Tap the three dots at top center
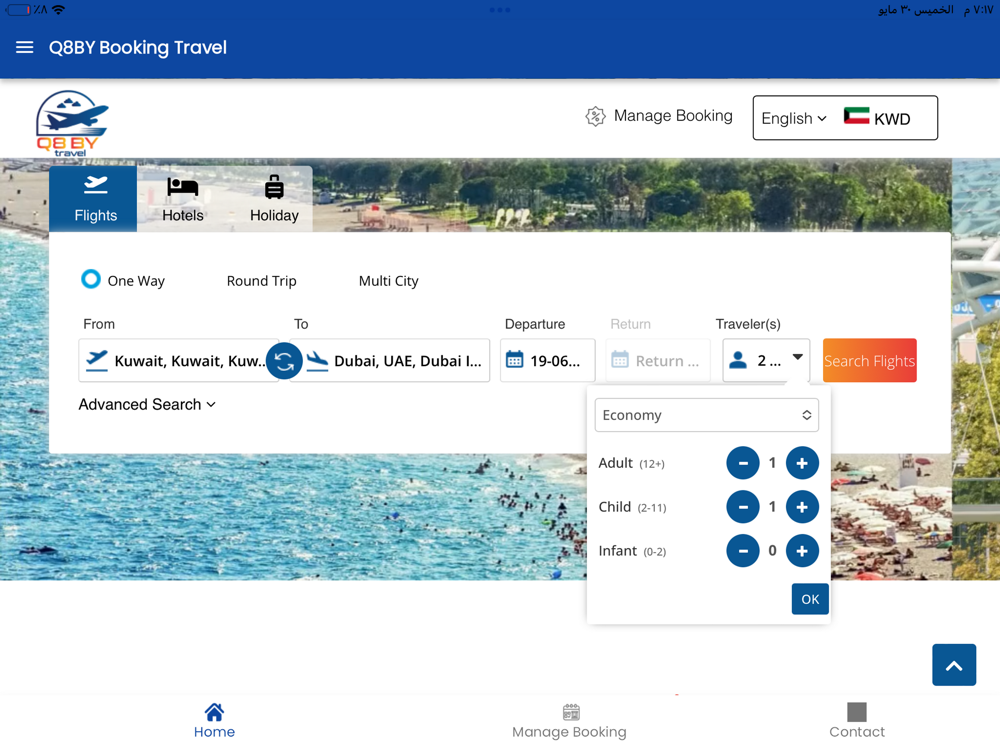The height and width of the screenshot is (750, 1000). 499,10
